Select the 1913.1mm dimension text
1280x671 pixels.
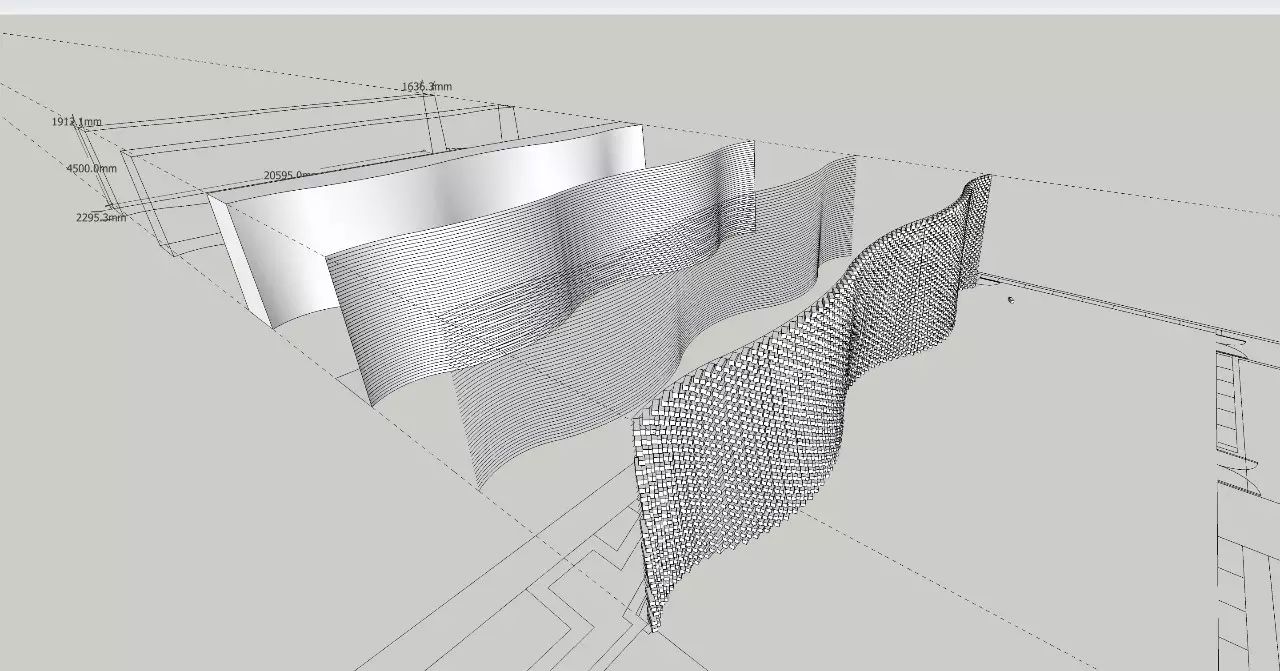[76, 122]
